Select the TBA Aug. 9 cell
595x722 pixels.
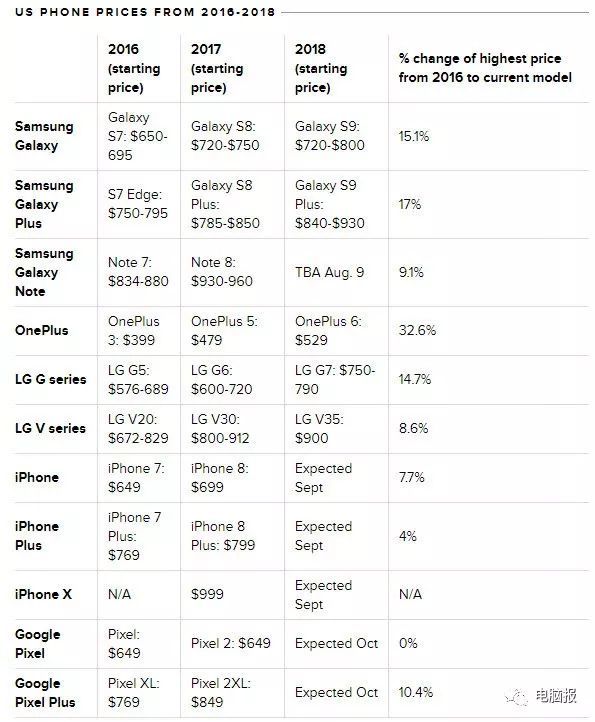(330, 272)
